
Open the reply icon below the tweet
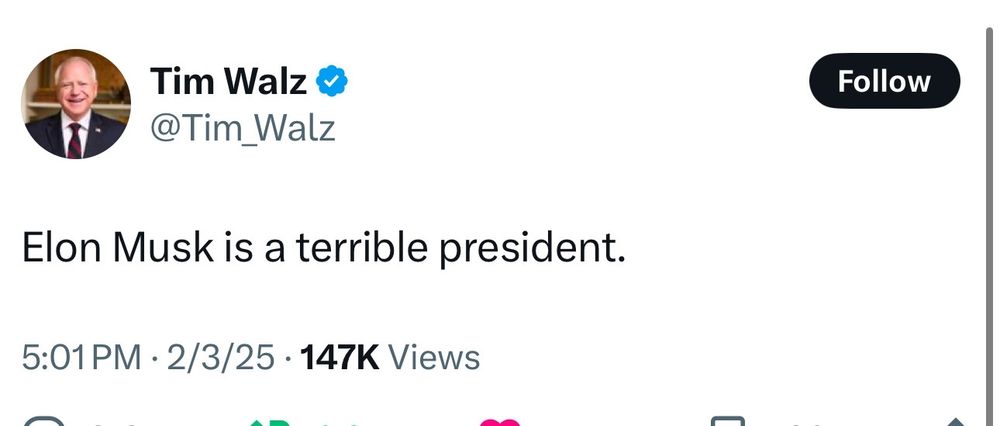40,421
